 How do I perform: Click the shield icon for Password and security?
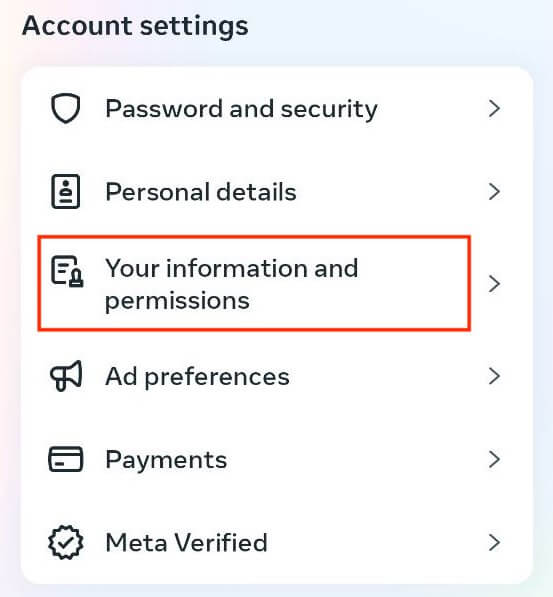coord(66,109)
